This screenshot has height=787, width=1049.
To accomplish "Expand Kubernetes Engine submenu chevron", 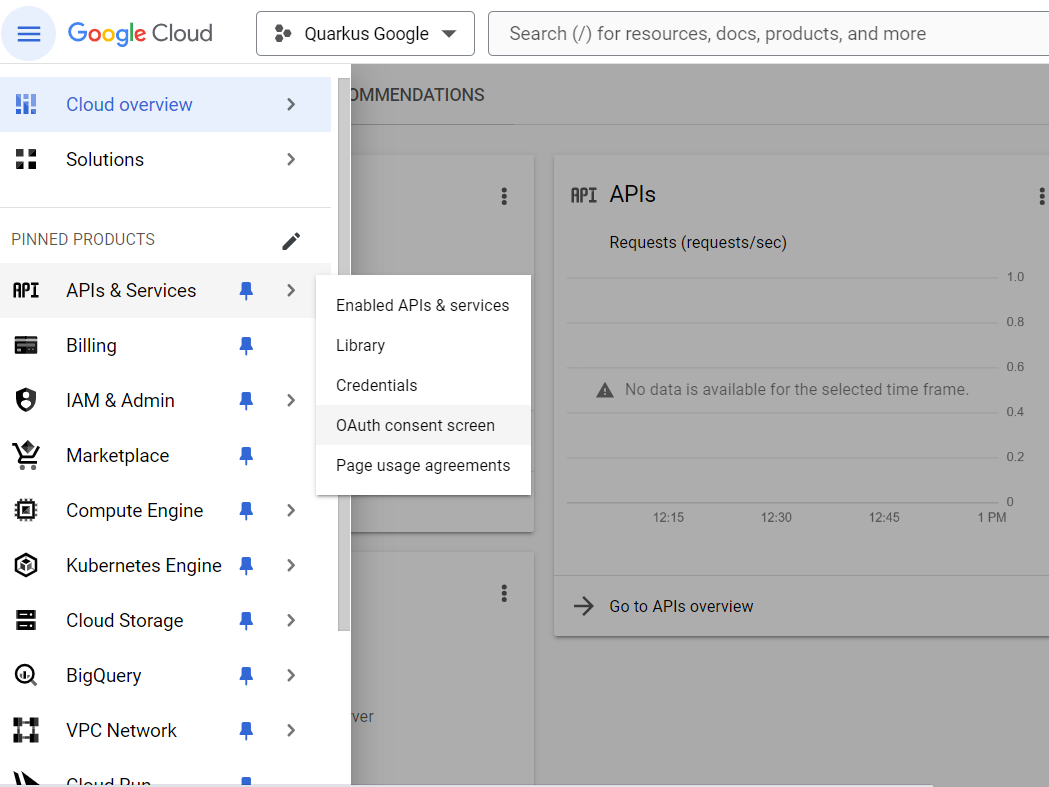I will tap(291, 565).
